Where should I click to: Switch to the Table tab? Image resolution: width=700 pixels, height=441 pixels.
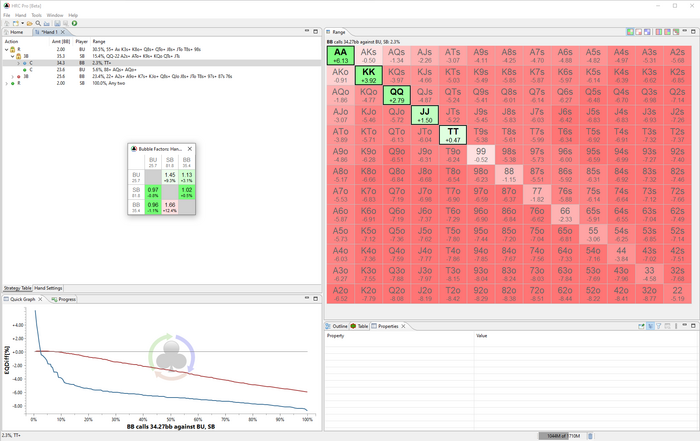click(x=359, y=326)
